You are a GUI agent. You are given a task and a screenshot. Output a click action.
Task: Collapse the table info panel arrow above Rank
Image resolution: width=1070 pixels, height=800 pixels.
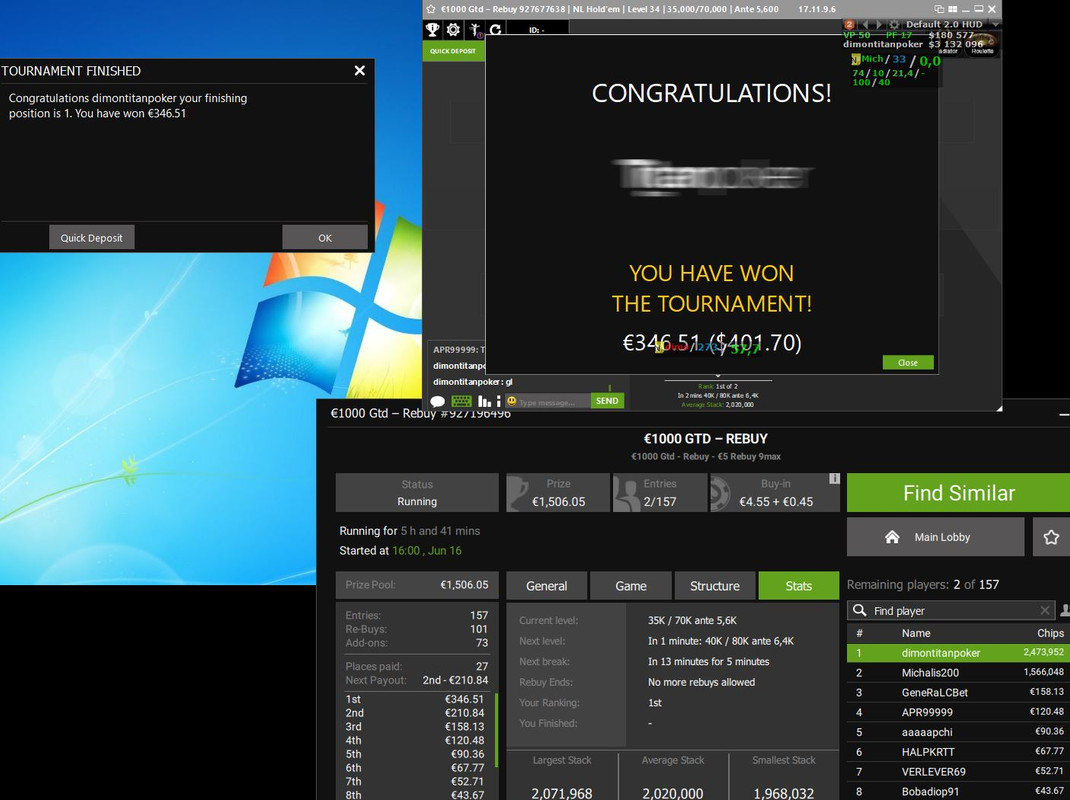[717, 376]
